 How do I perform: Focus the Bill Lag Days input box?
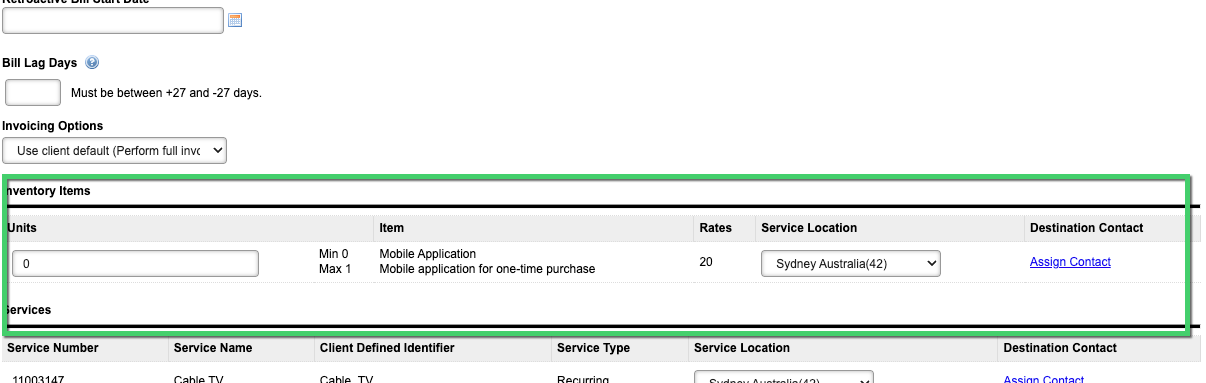coord(33,92)
